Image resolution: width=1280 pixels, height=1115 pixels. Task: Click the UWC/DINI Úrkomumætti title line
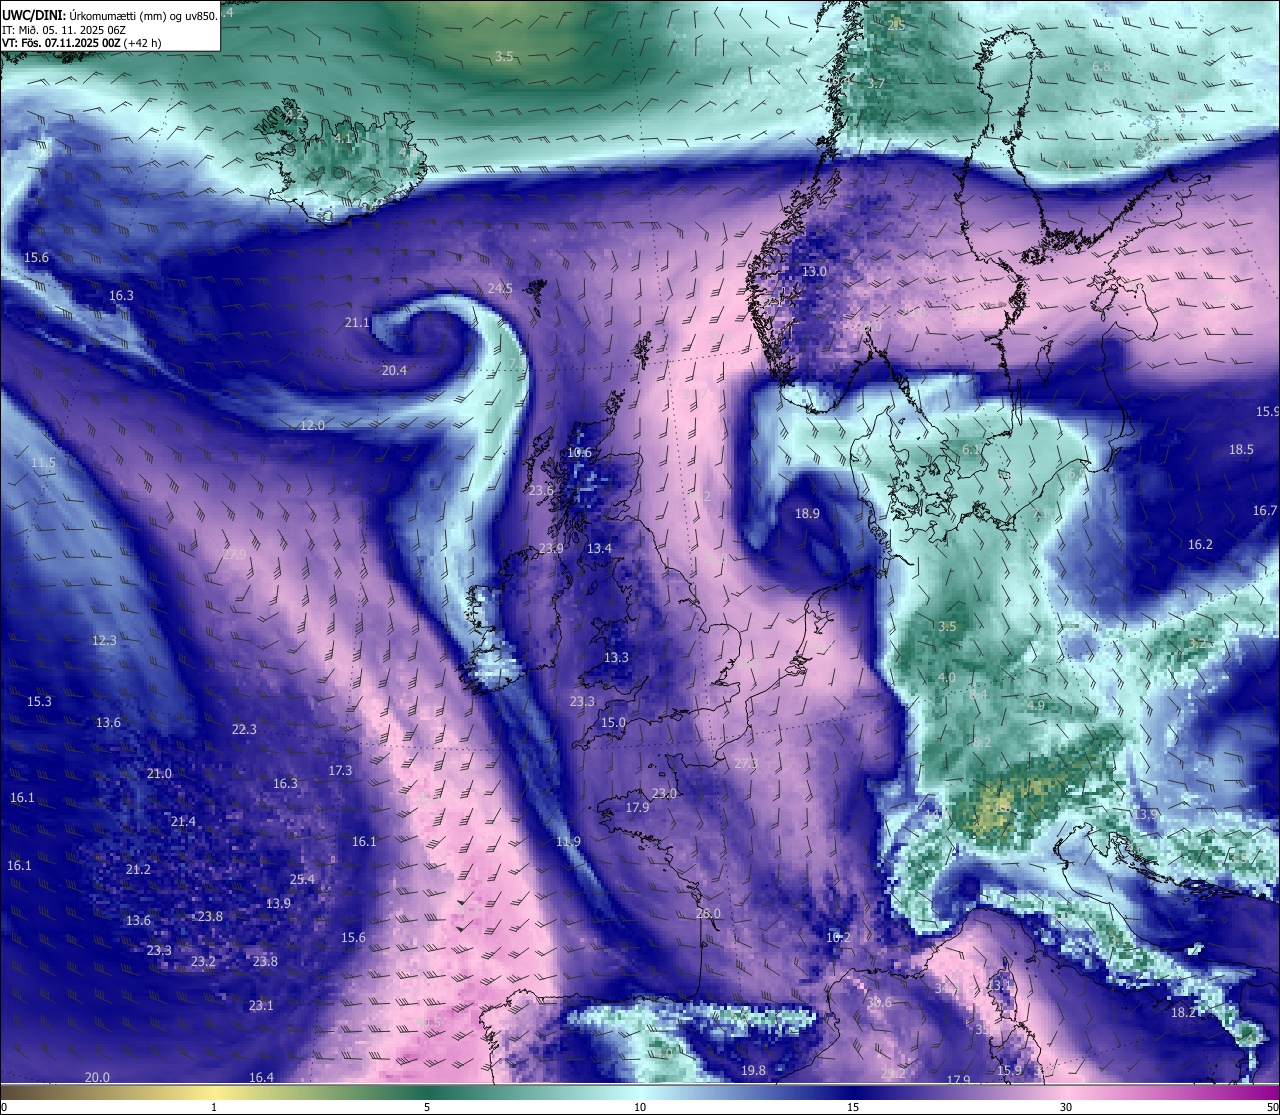click(x=110, y=15)
